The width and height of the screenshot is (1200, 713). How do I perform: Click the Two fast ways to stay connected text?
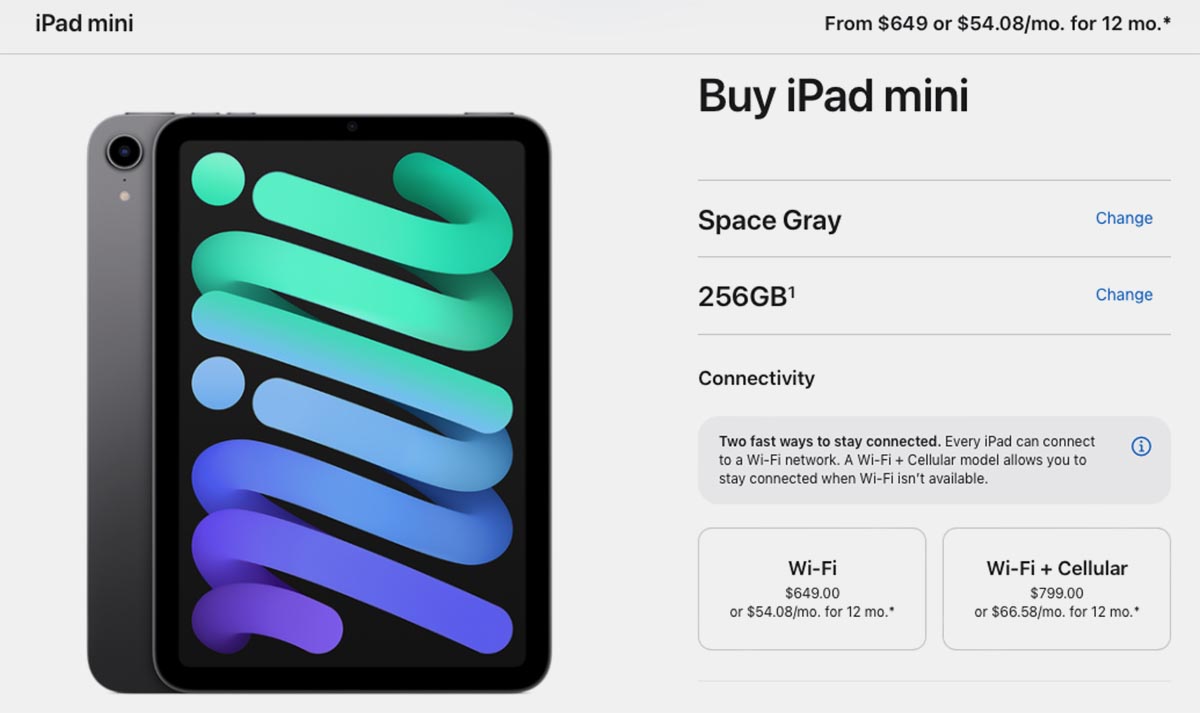click(x=829, y=441)
